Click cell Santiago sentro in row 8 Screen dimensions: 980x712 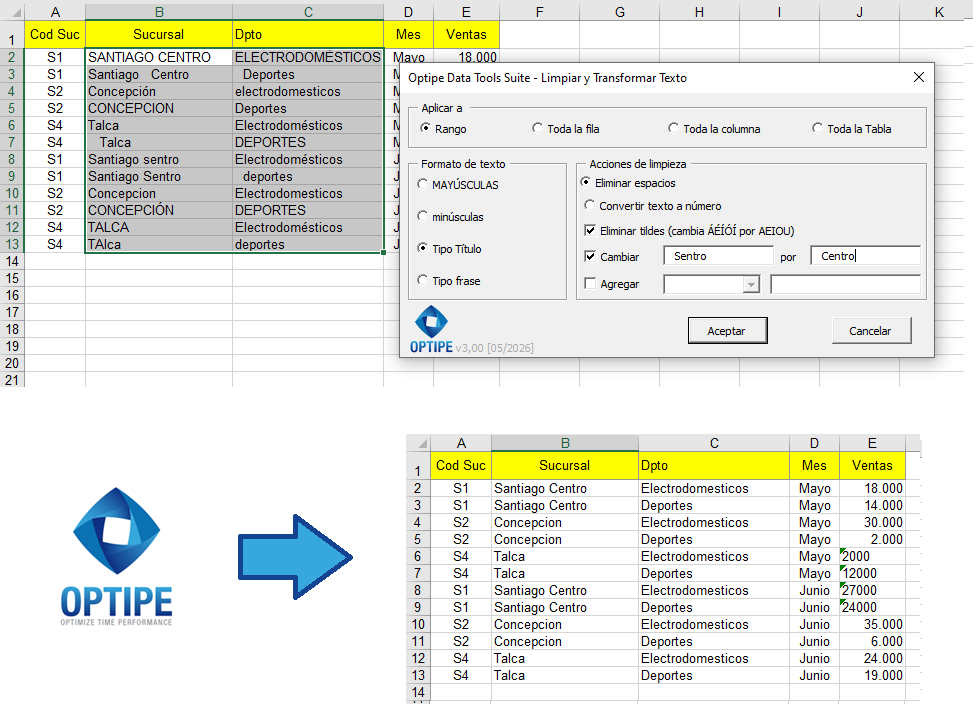(159, 159)
